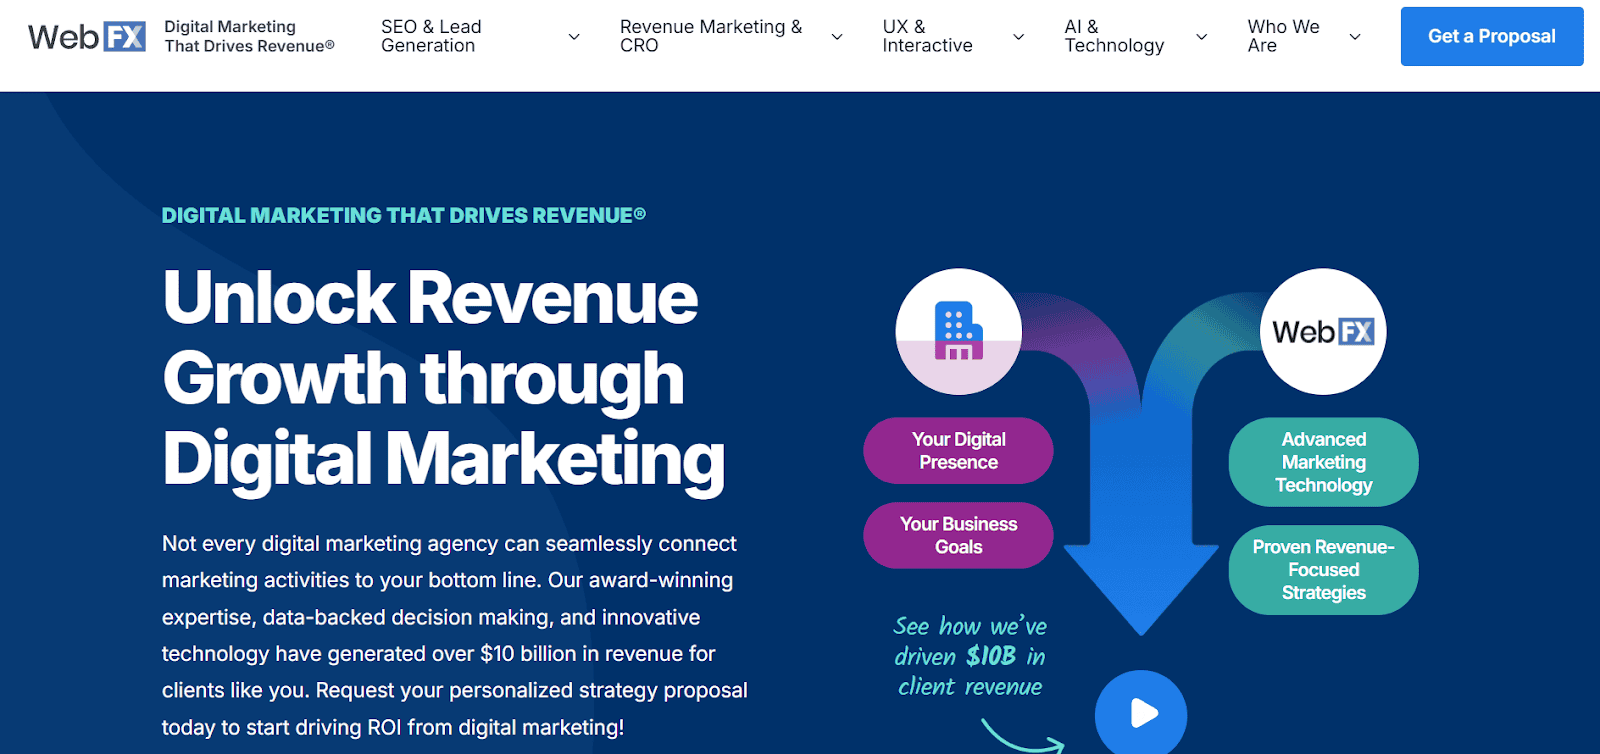Screen dimensions: 1600x754
Task: Click Get a Proposal button
Action: point(1492,36)
